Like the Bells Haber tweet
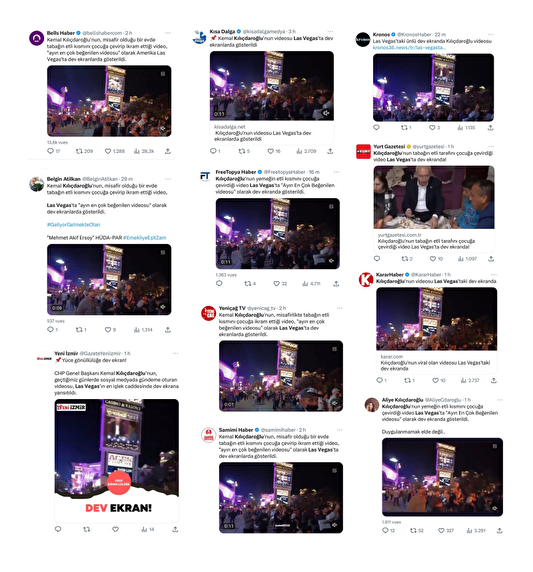Viewport: 533px width, 572px height. (108, 151)
